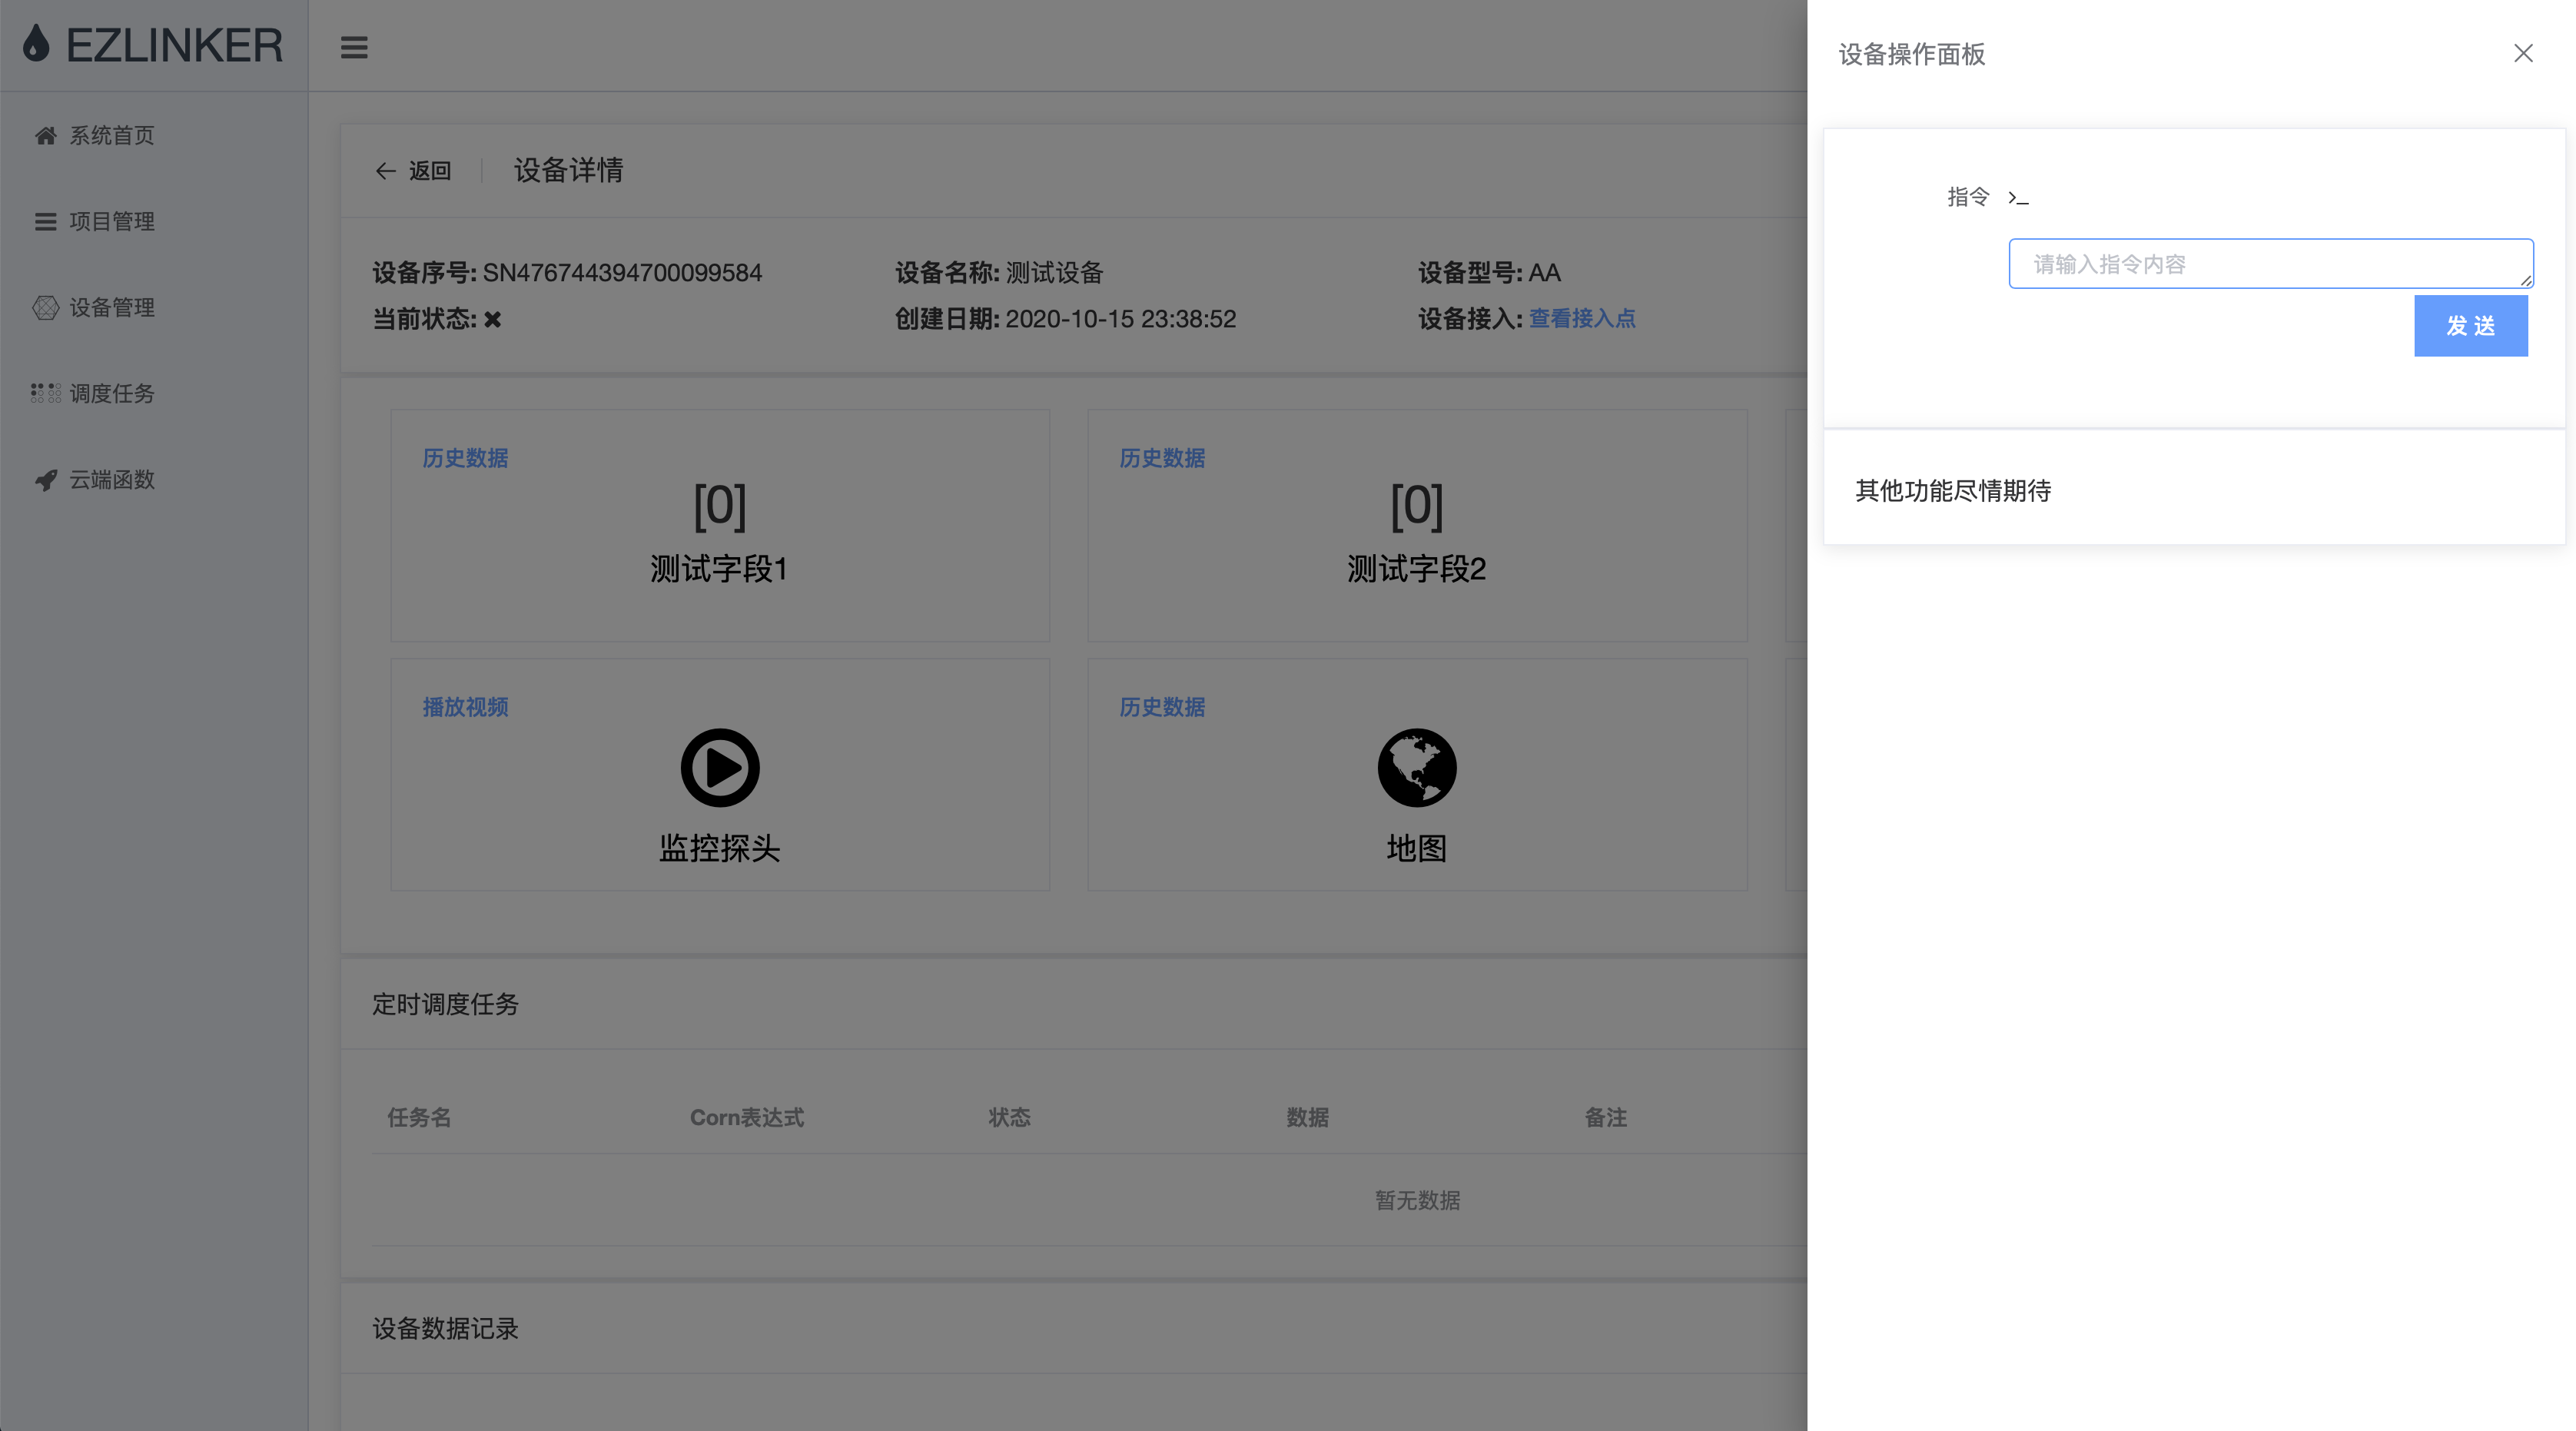Open 项目管理 in the sidebar
This screenshot has height=1431, width=2576.
tap(112, 222)
